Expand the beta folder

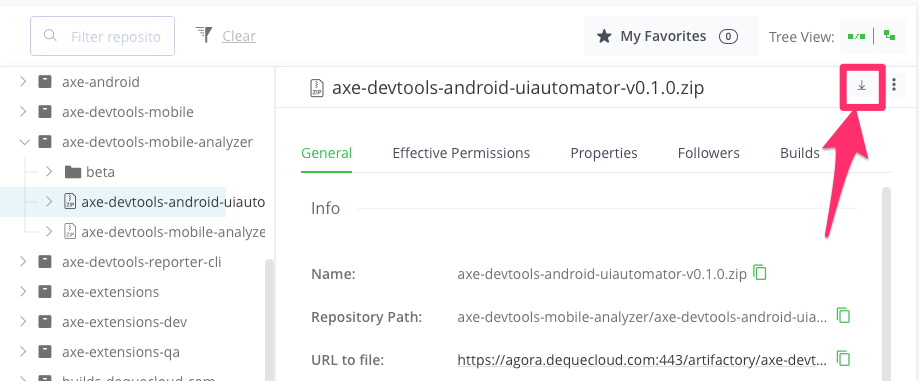click(49, 172)
